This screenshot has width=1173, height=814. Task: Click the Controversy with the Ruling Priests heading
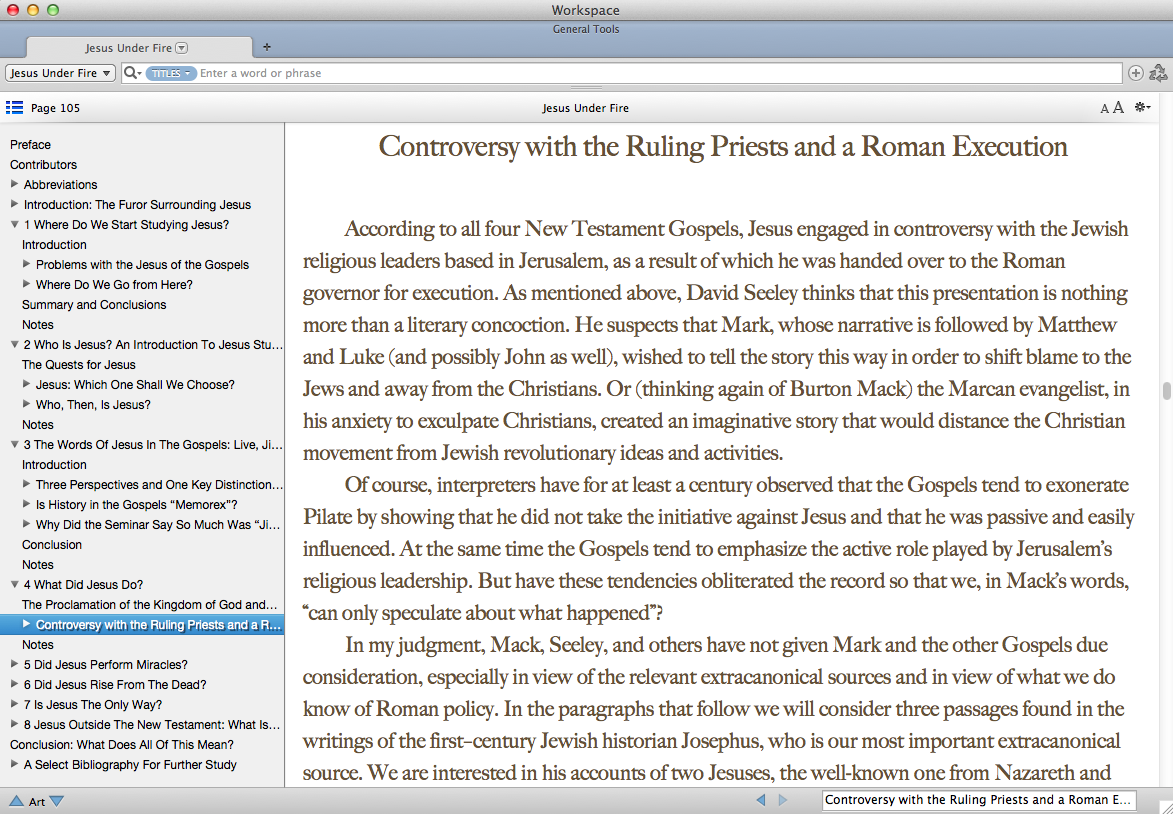coord(723,146)
